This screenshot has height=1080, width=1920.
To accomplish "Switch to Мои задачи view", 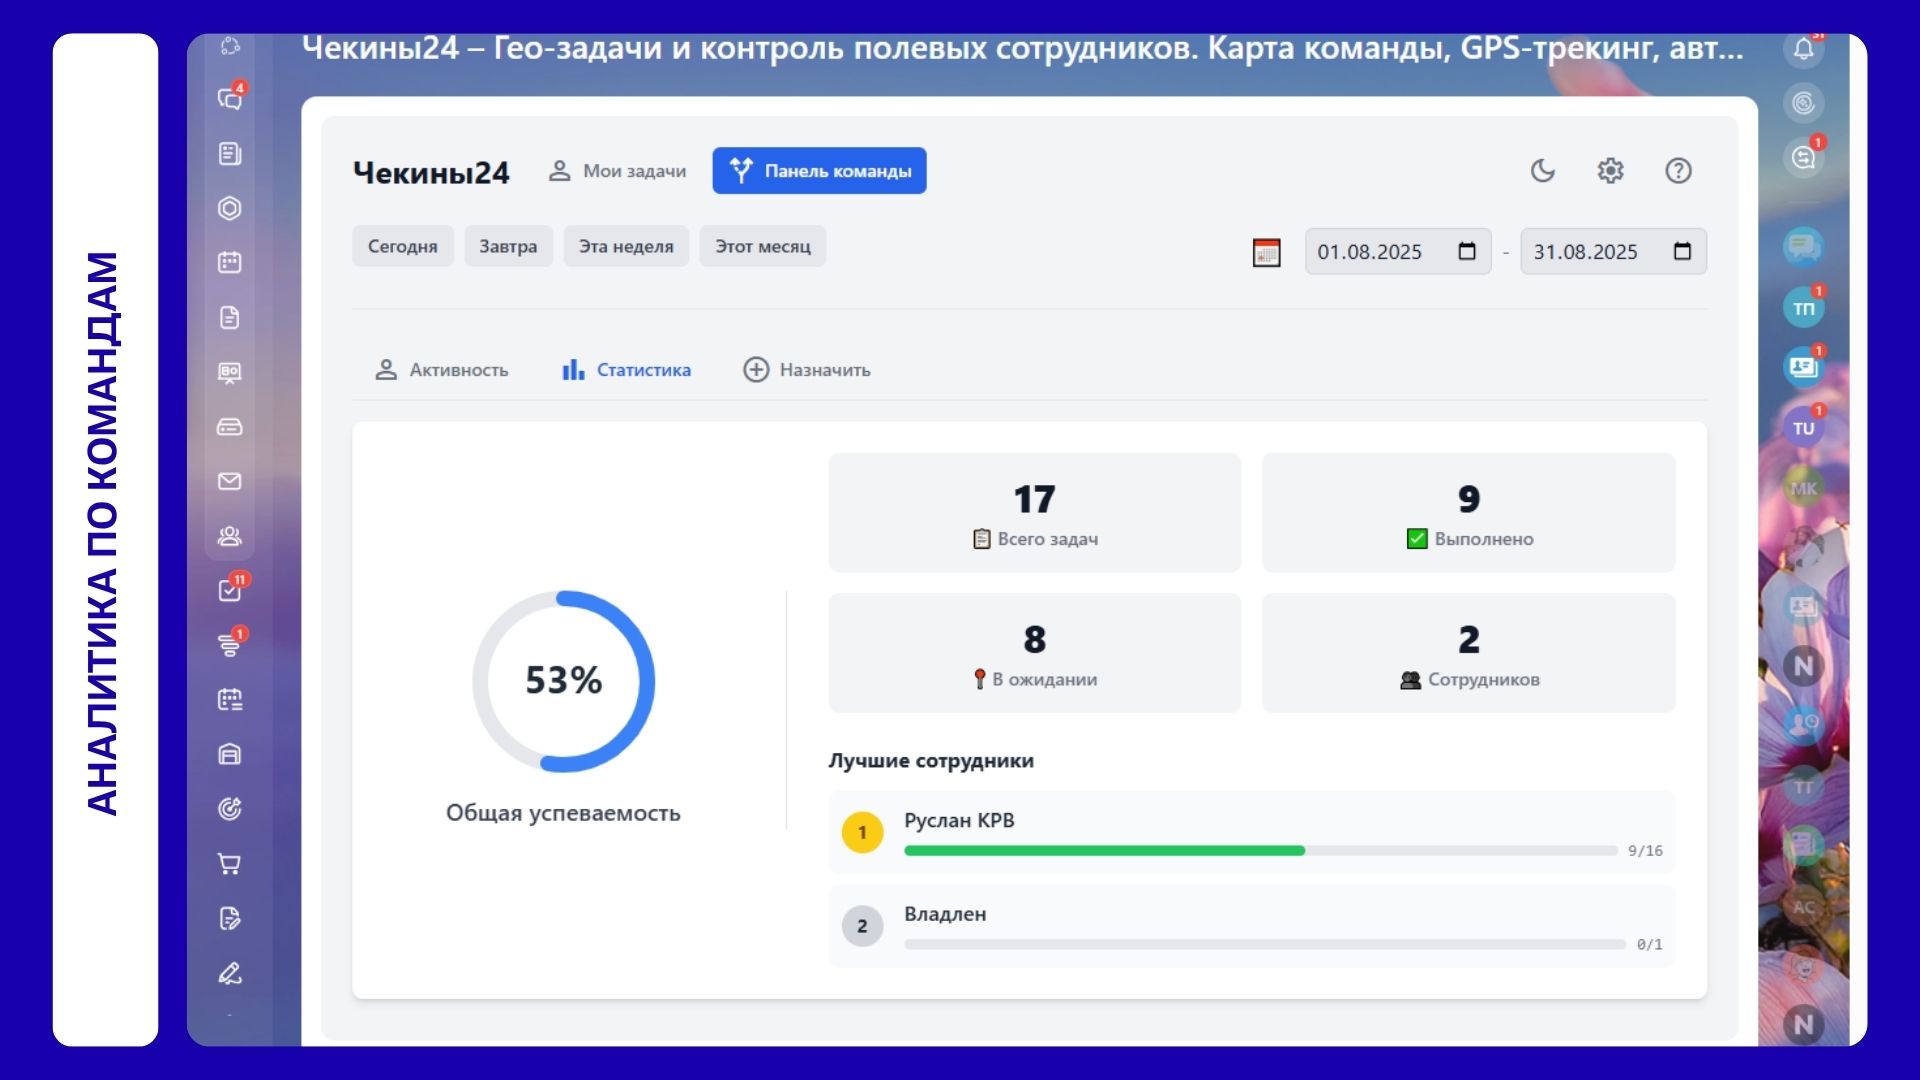I will click(617, 171).
